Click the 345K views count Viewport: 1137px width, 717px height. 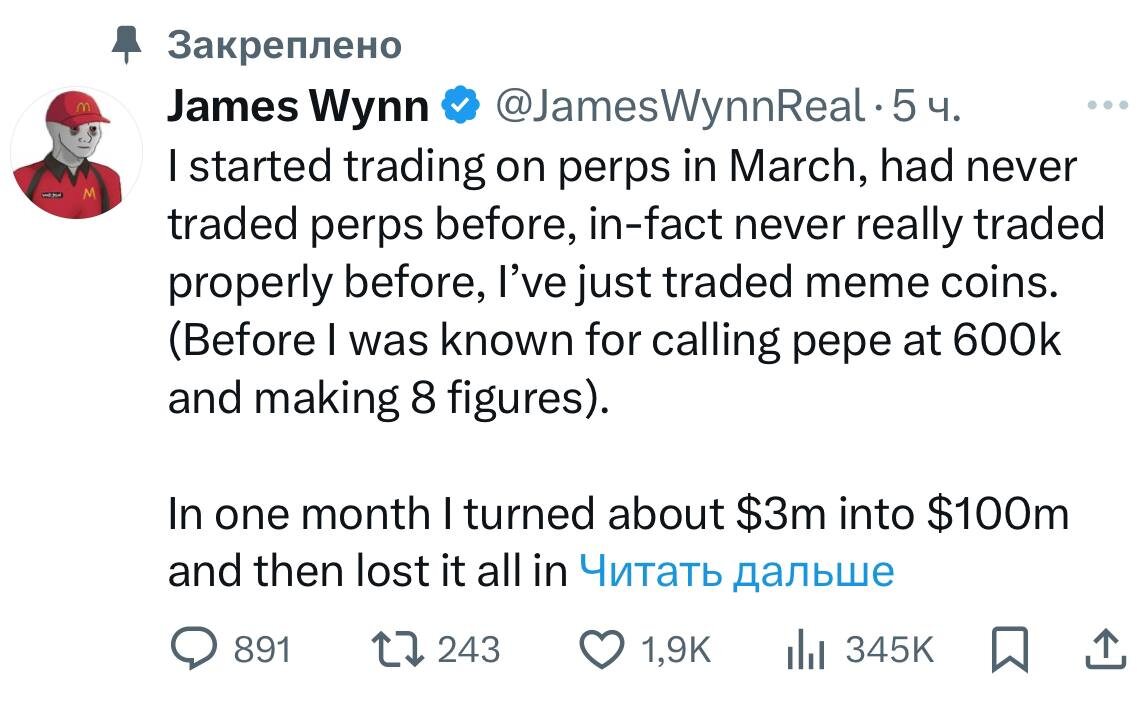click(889, 651)
